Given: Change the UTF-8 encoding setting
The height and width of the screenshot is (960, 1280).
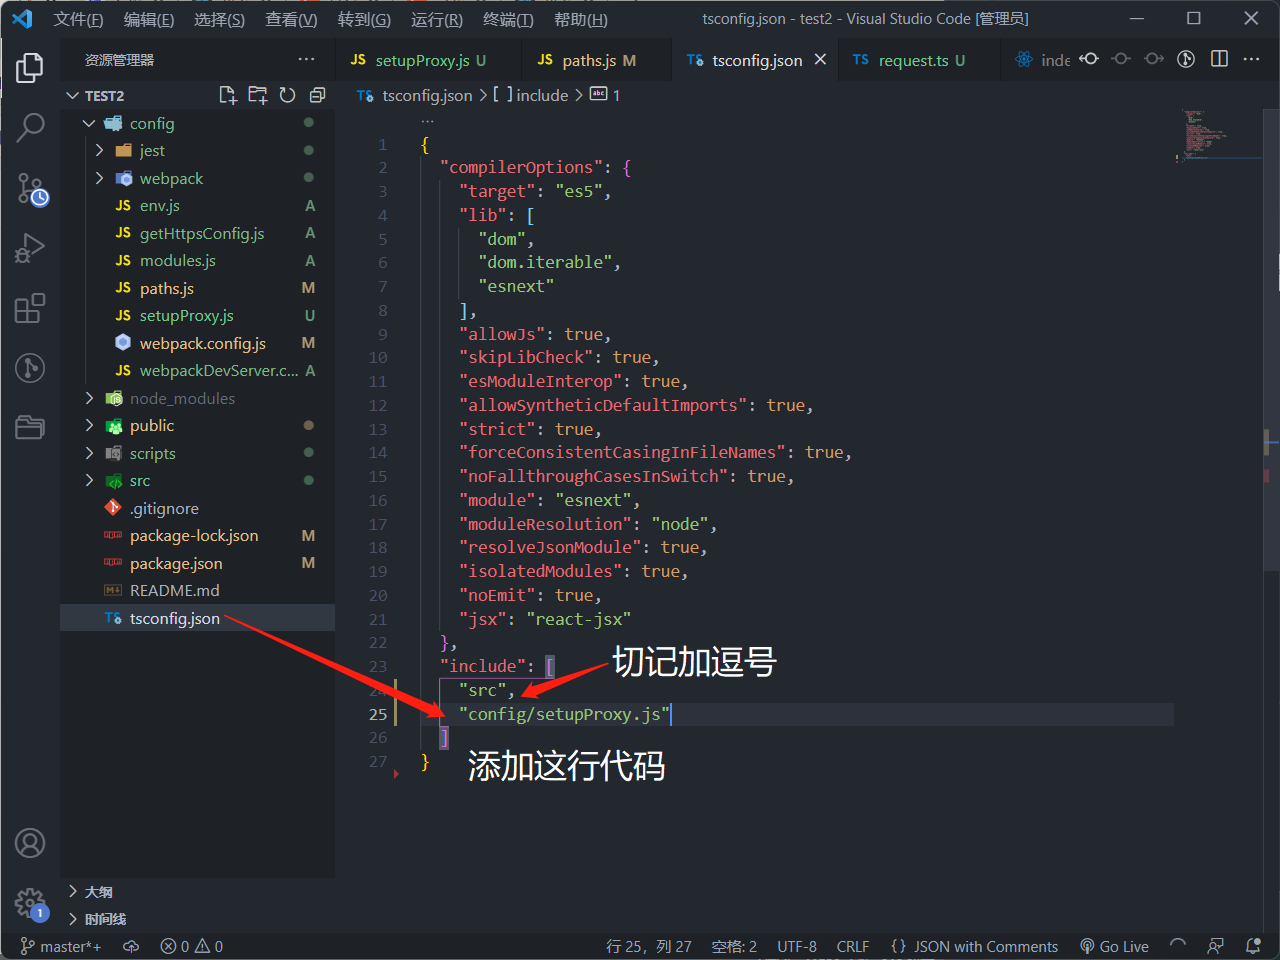Looking at the screenshot, I should click(797, 946).
